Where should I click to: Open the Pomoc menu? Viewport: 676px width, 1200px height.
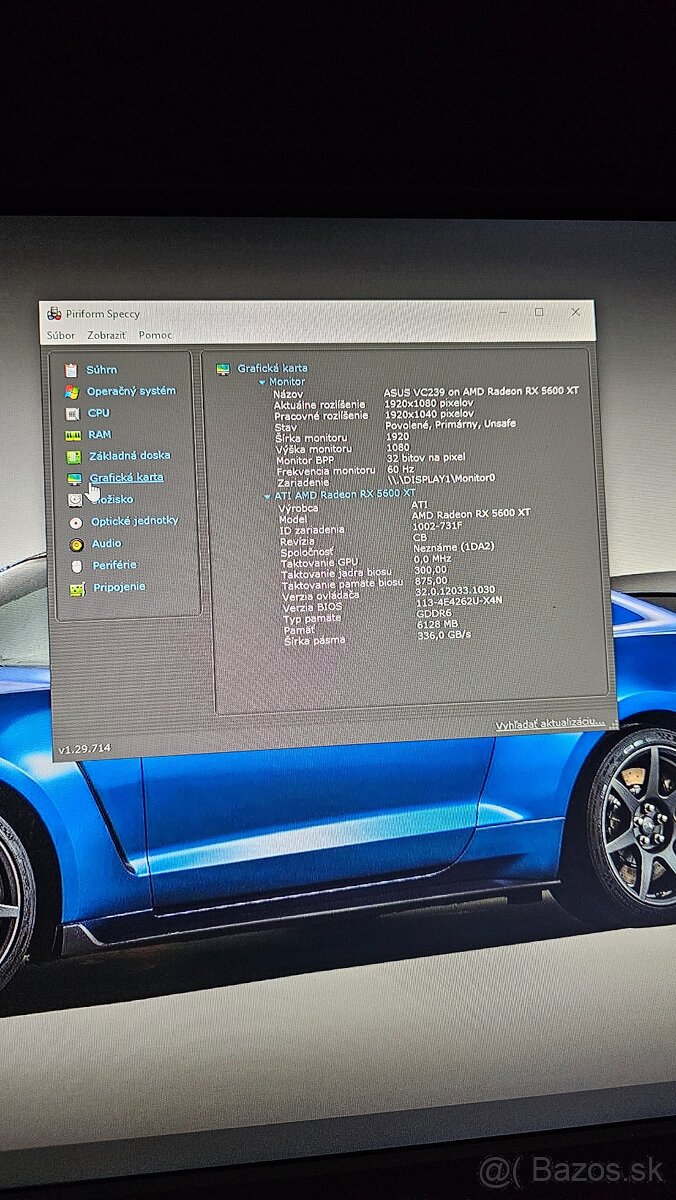(155, 335)
